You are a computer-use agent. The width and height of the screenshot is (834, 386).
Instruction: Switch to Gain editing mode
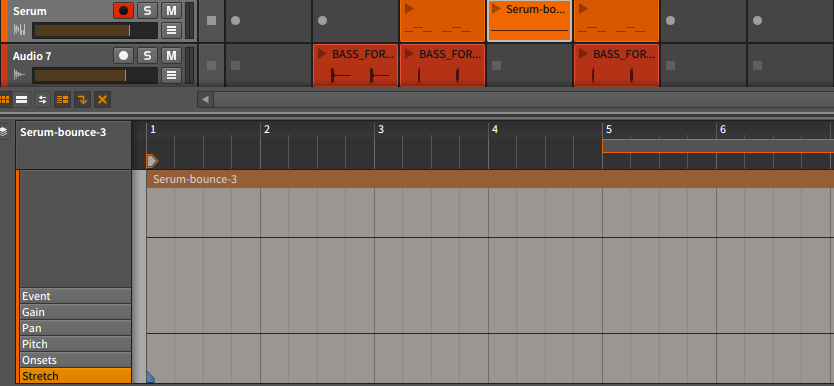(x=76, y=312)
